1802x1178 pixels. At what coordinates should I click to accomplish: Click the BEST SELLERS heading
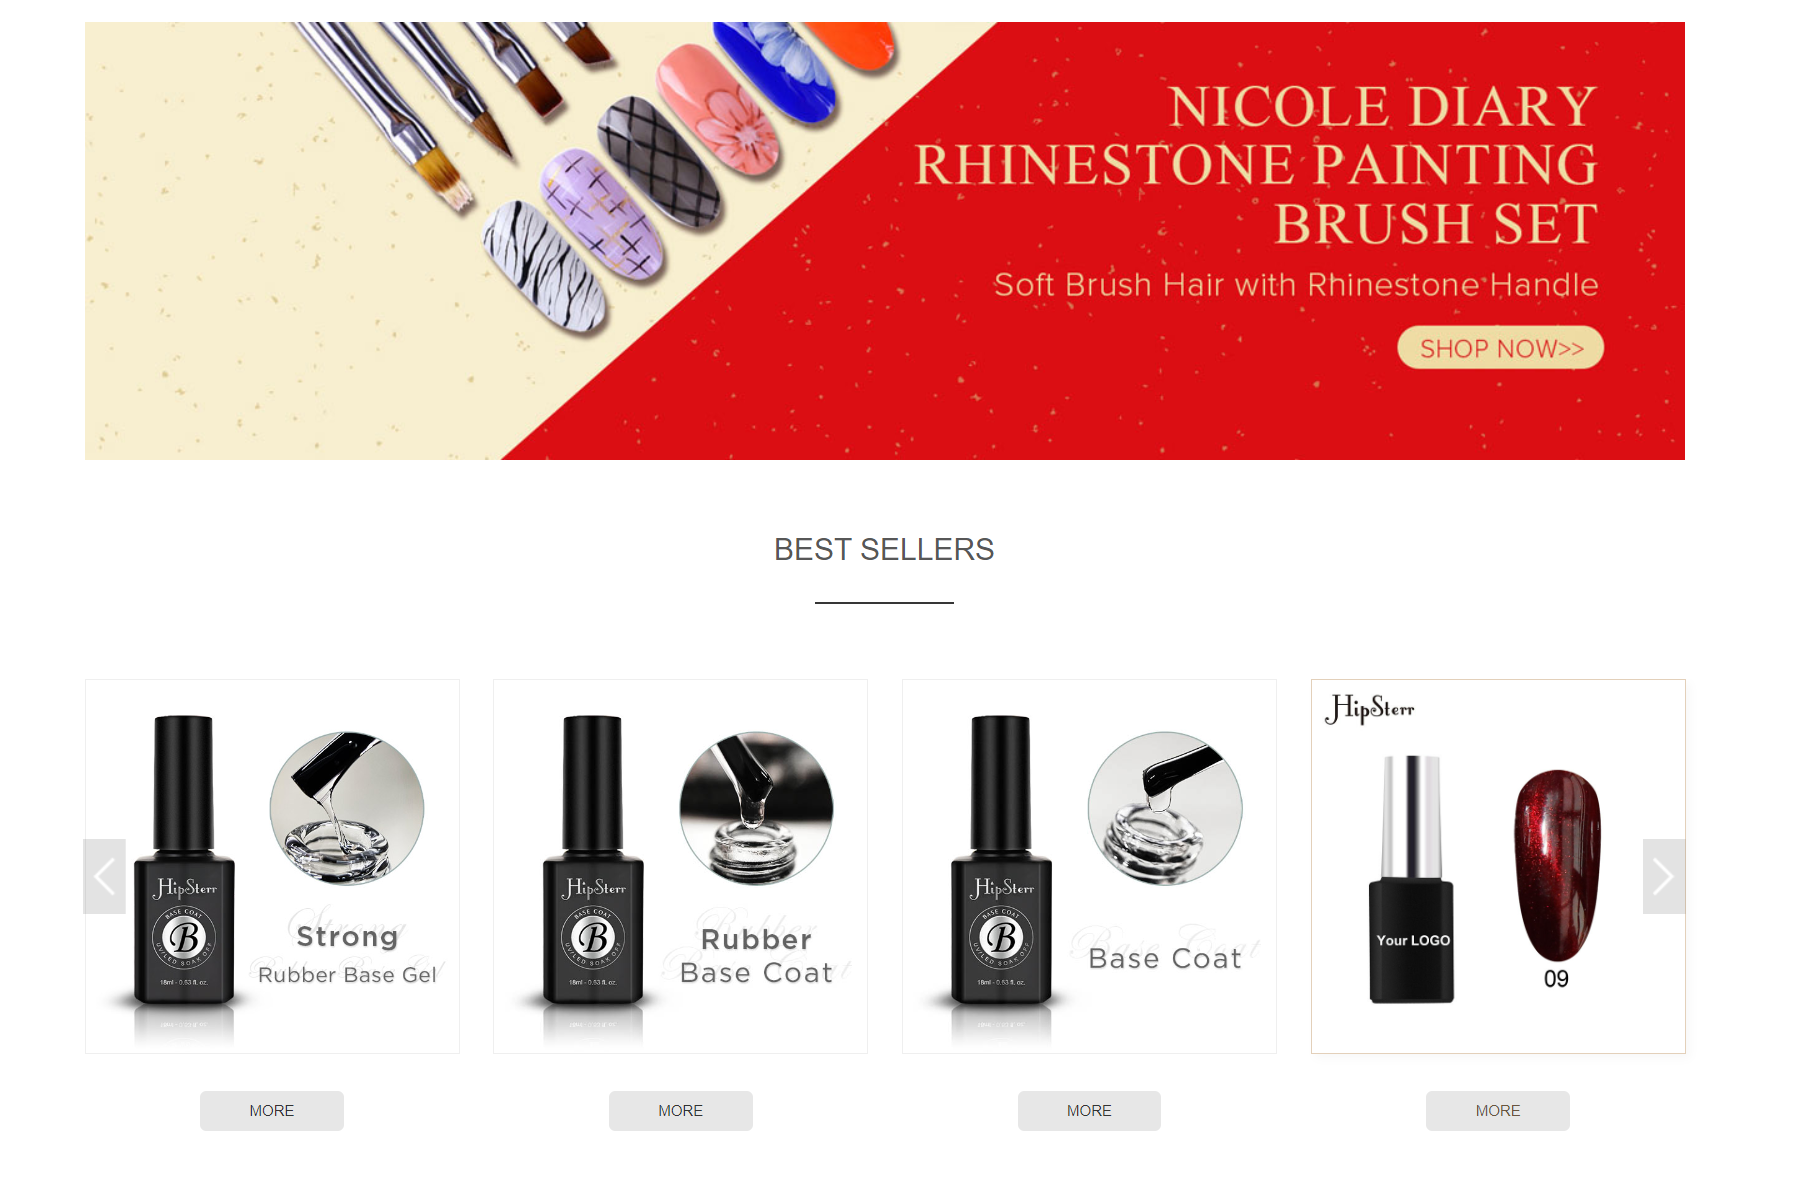tap(884, 549)
